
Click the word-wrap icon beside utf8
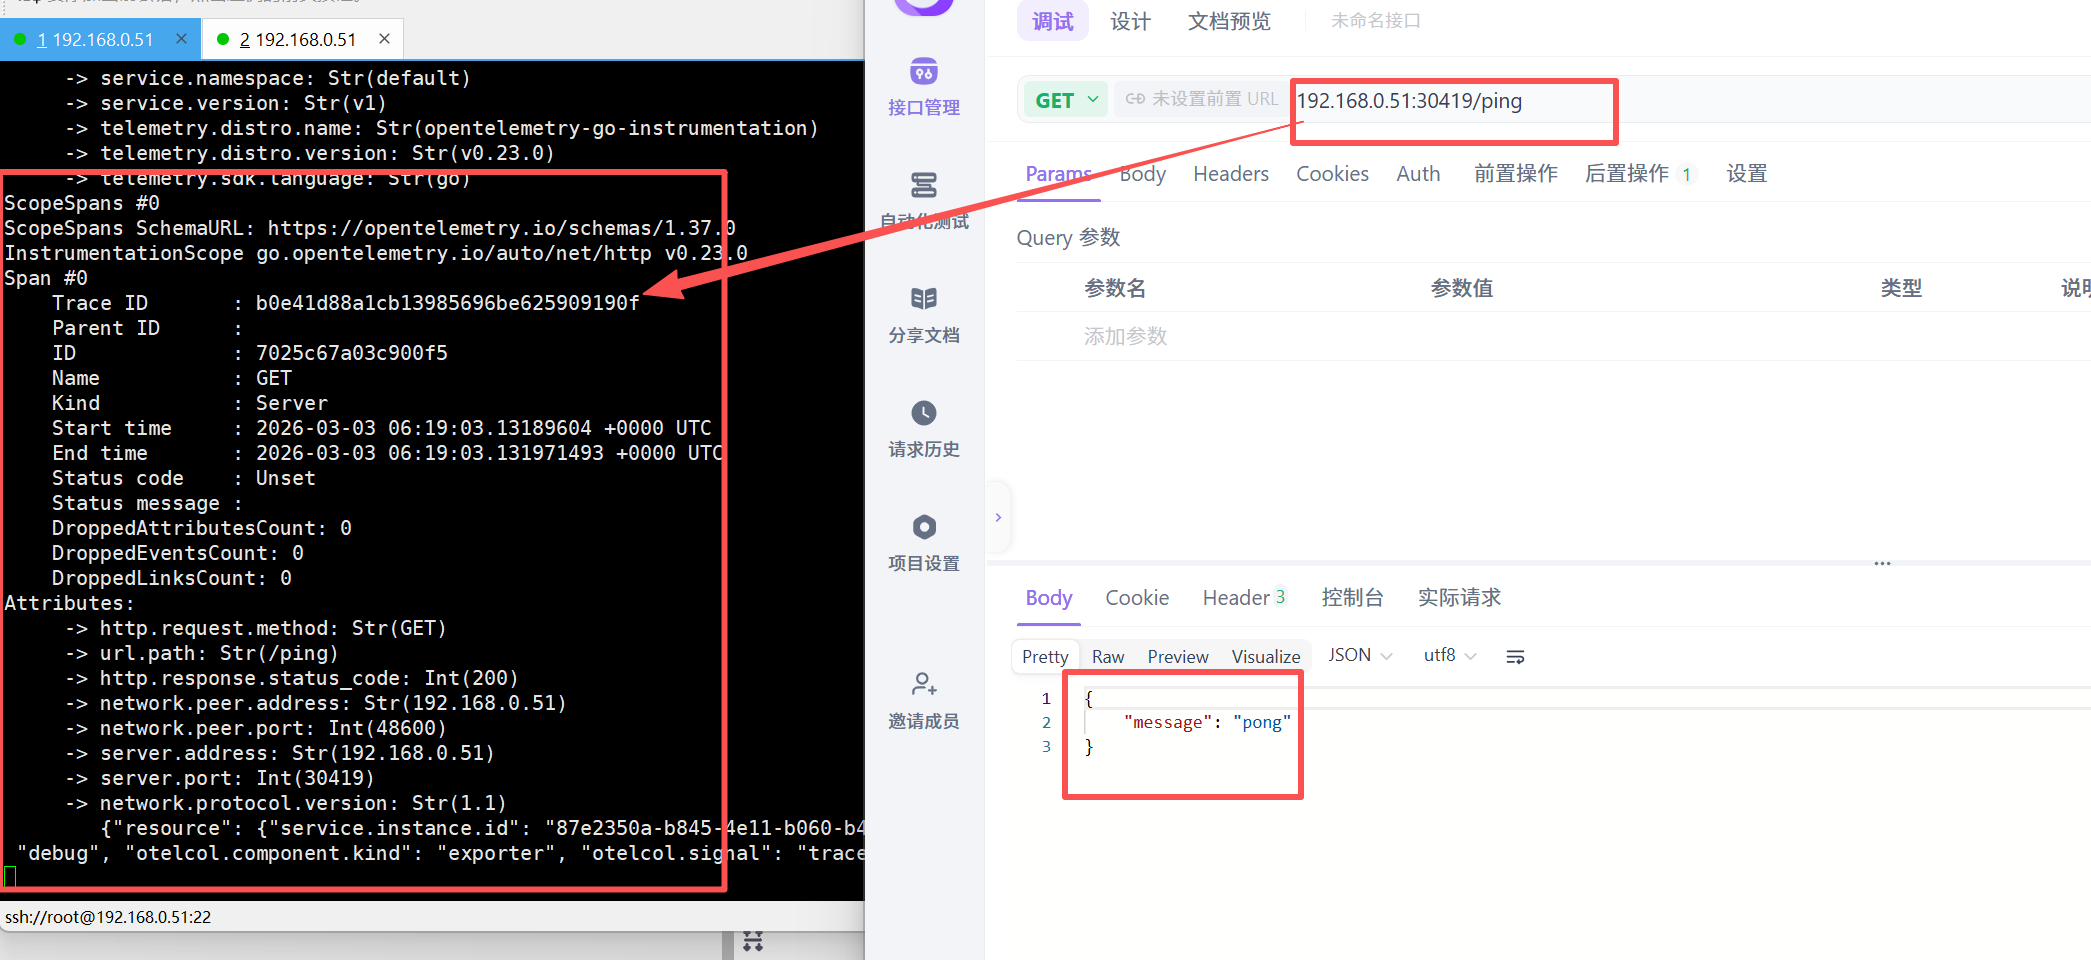tap(1515, 657)
